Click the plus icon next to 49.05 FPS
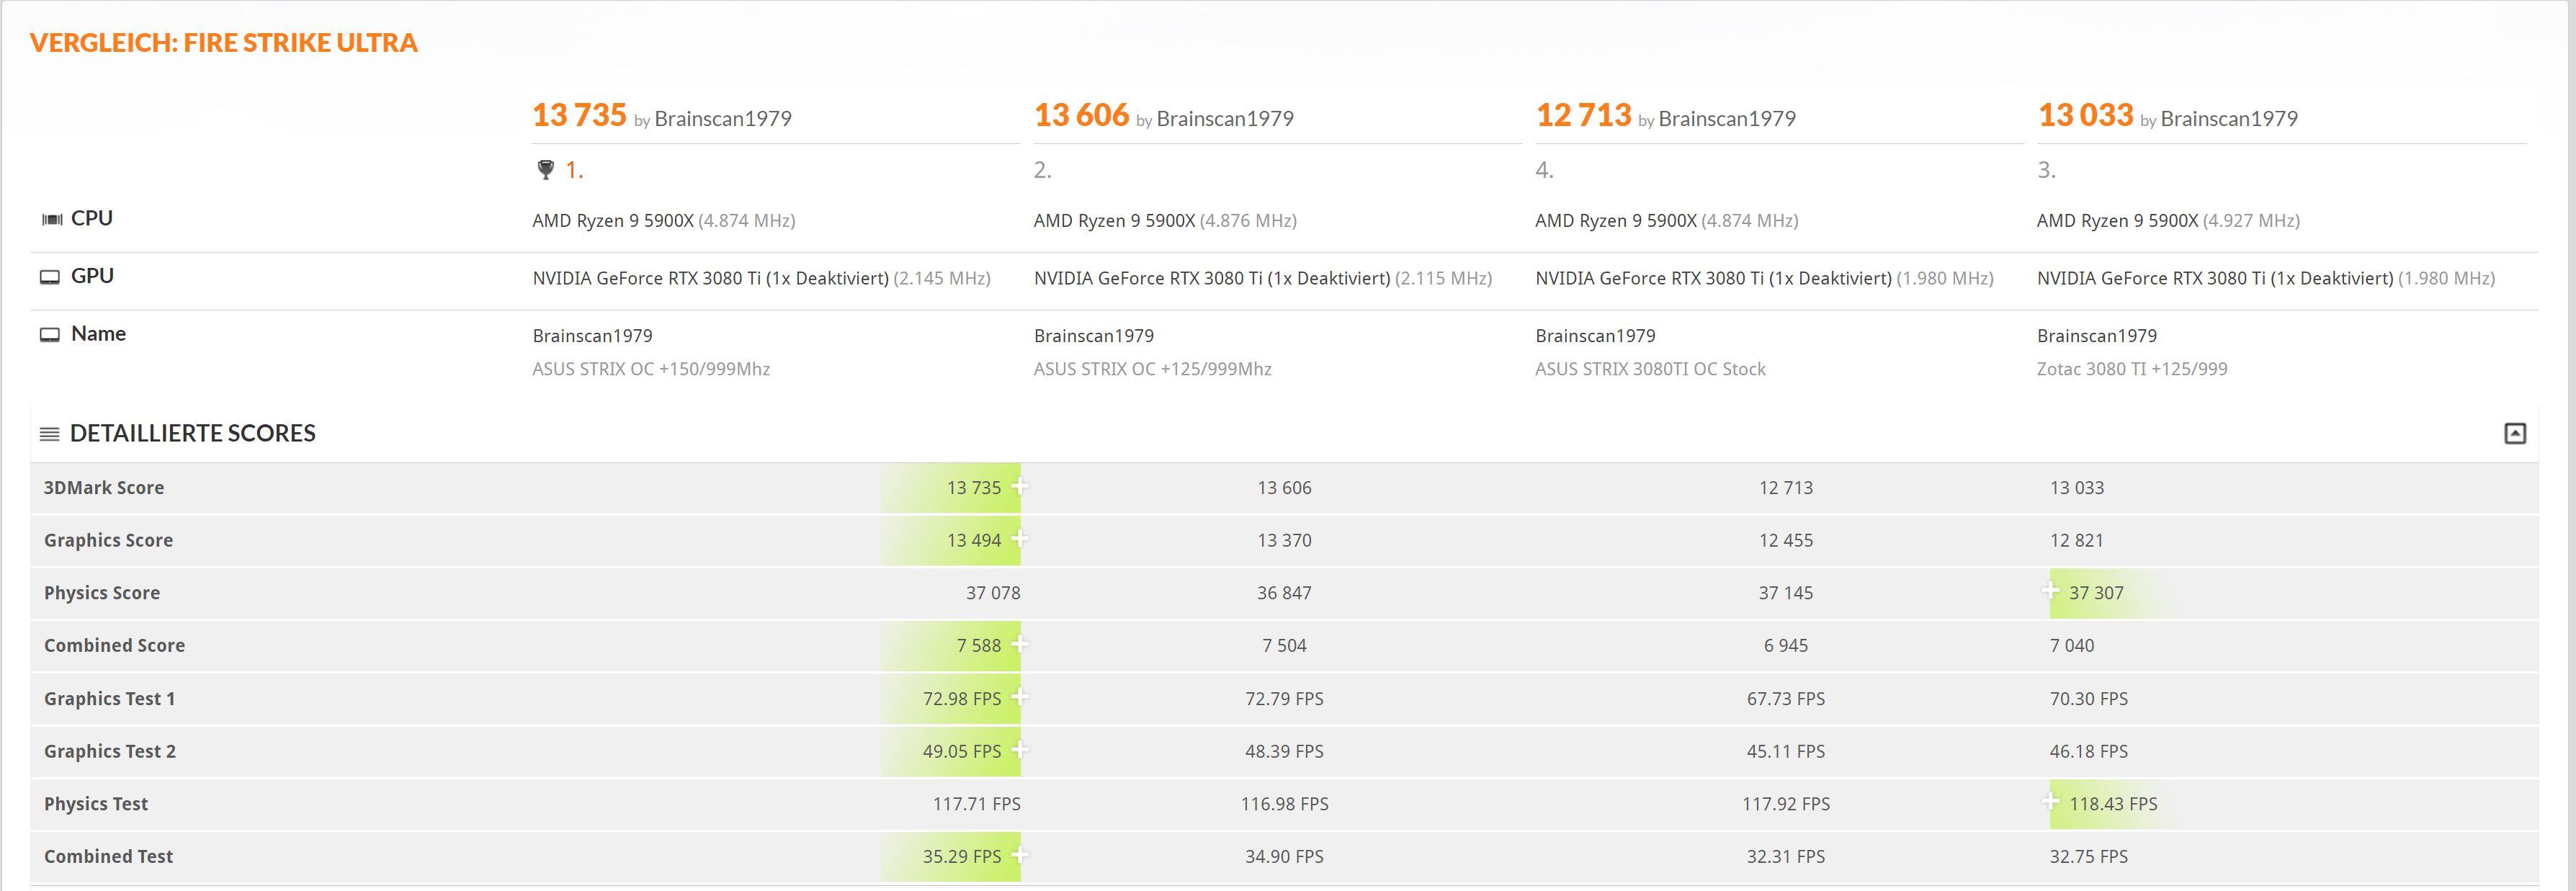The image size is (2576, 891). [x=1019, y=749]
